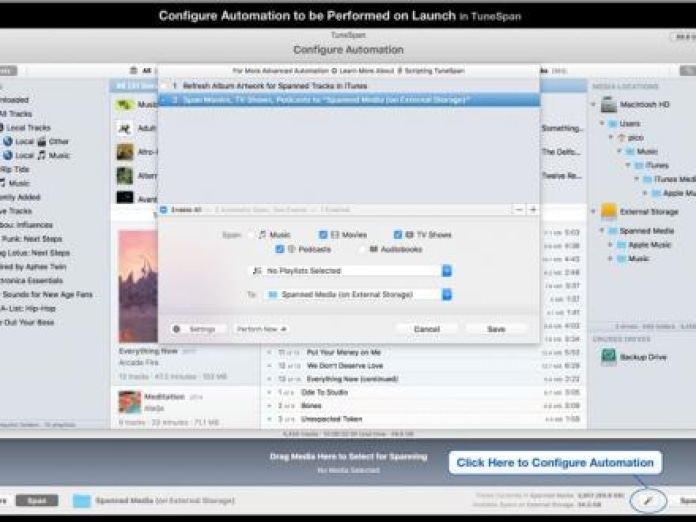Expand Apple Music folder under Spanned Media
The height and width of the screenshot is (522, 696).
point(611,245)
